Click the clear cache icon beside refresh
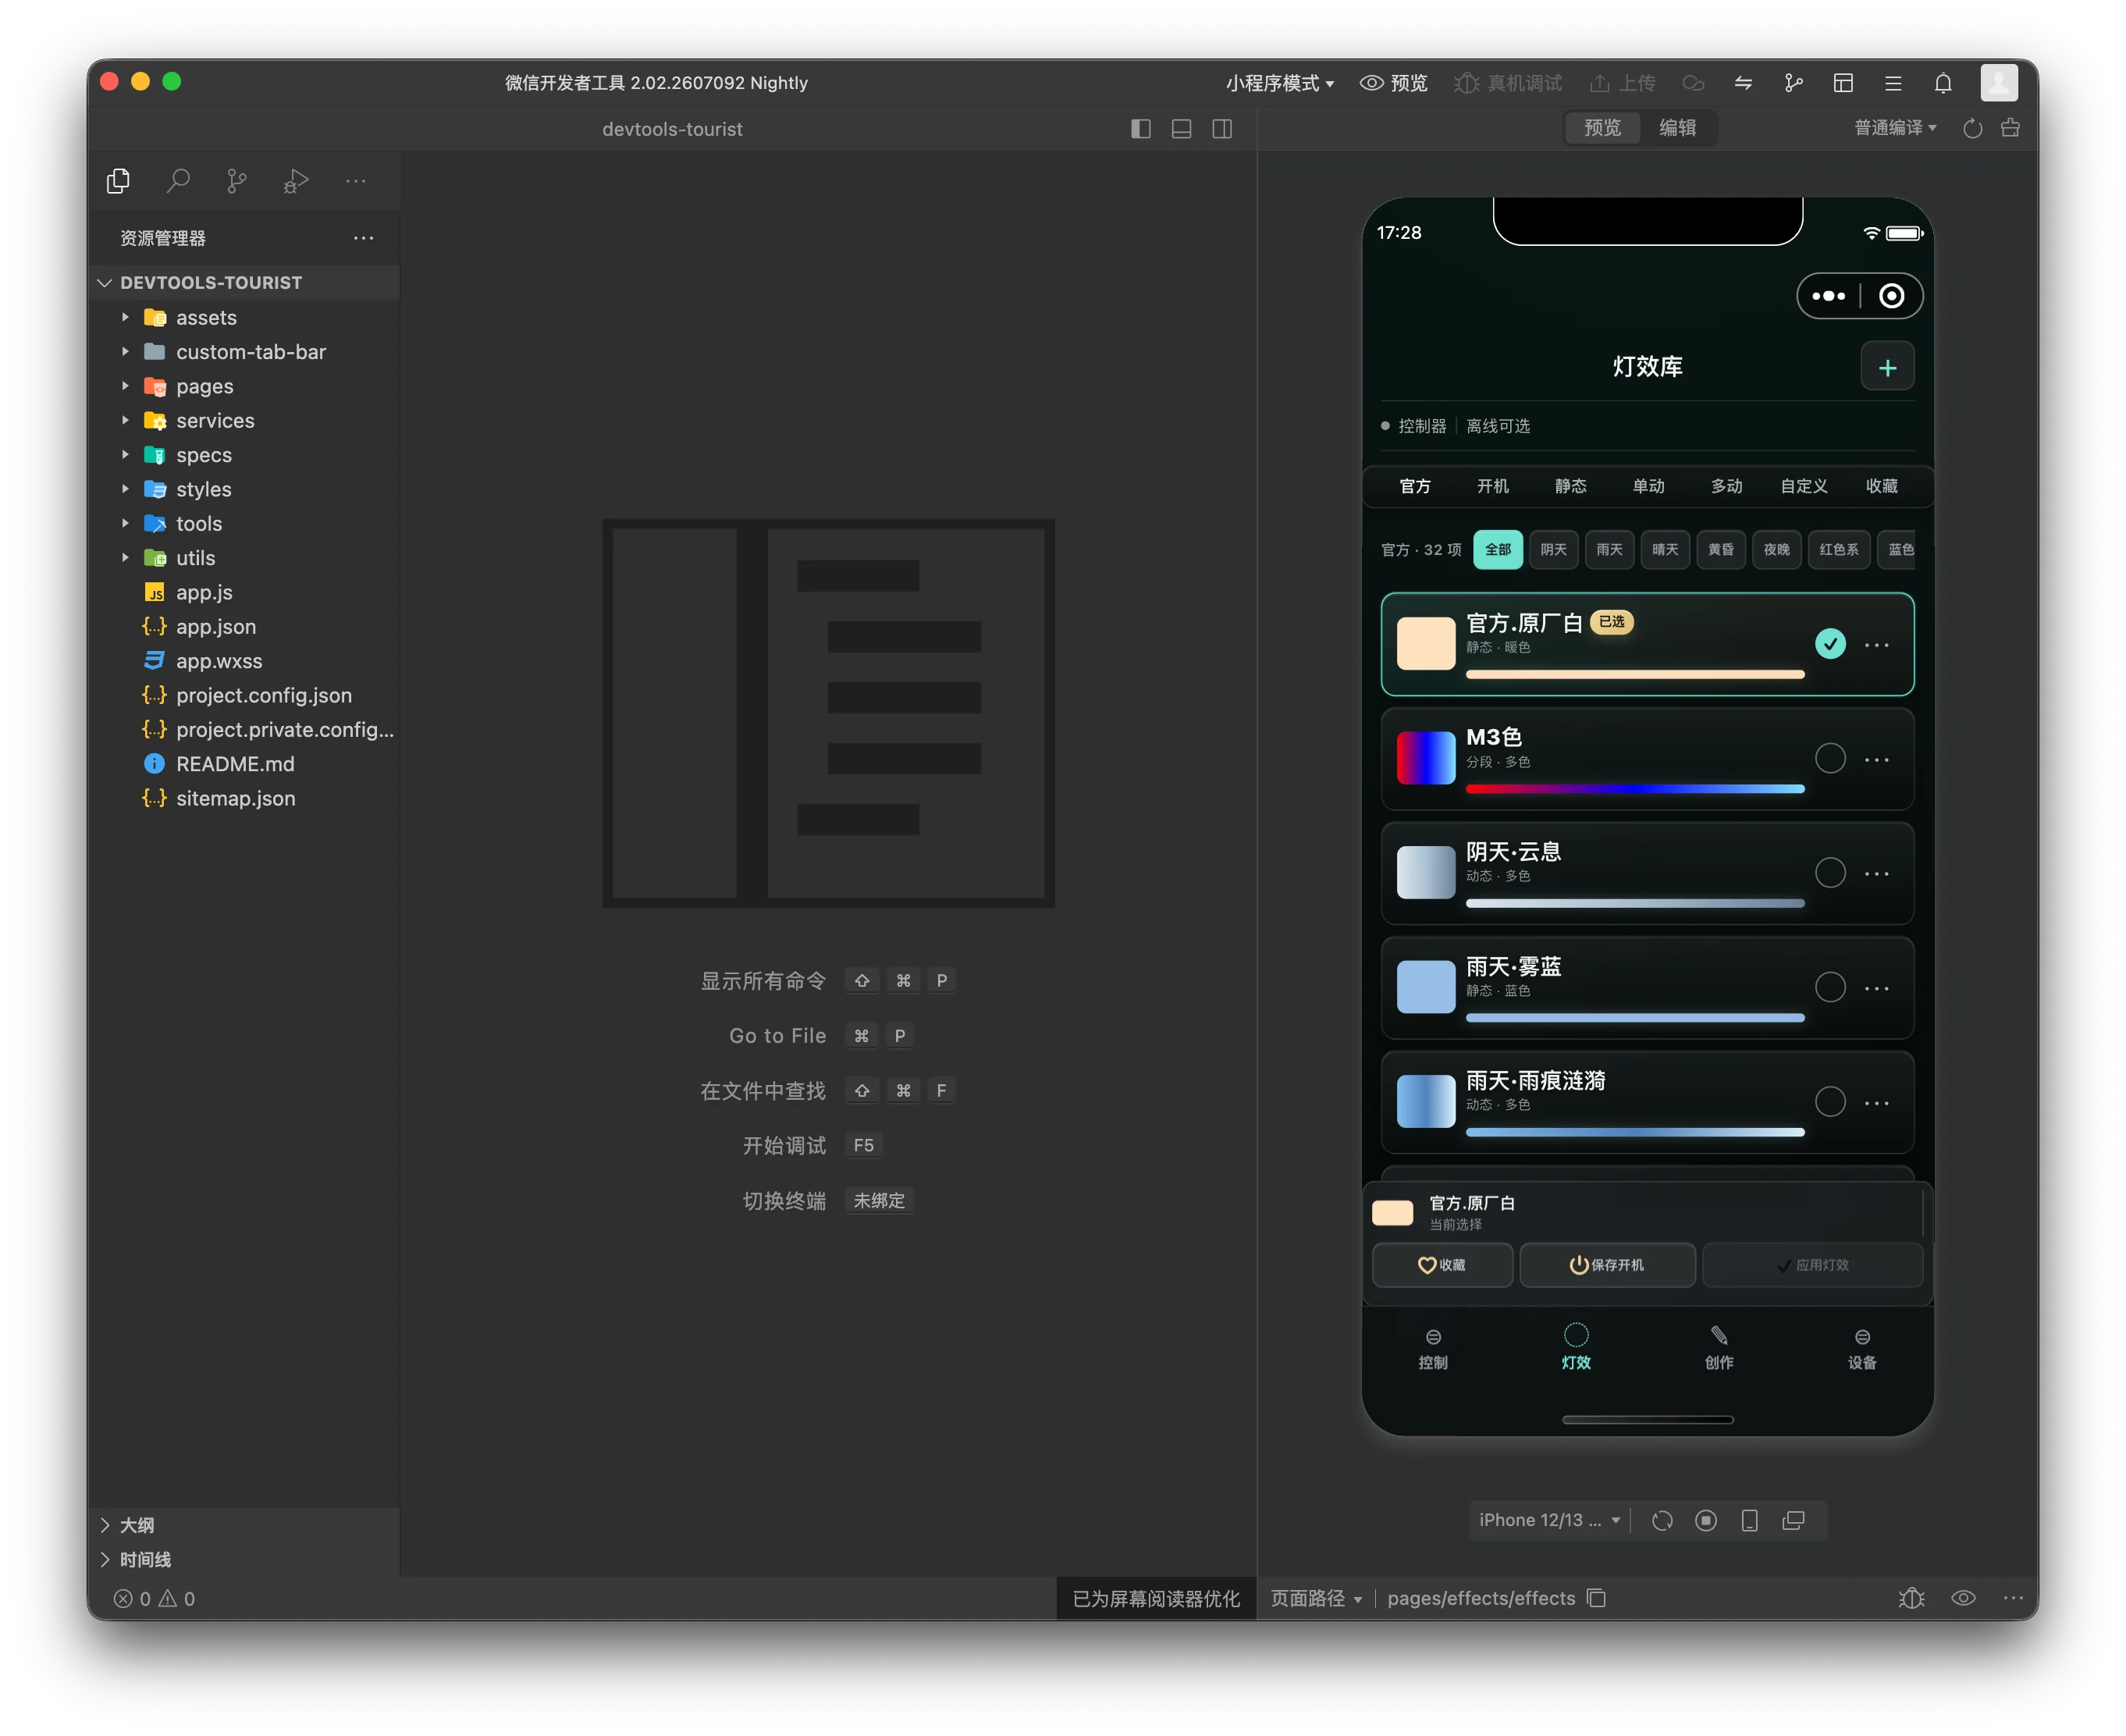2126x1736 pixels. (2010, 128)
